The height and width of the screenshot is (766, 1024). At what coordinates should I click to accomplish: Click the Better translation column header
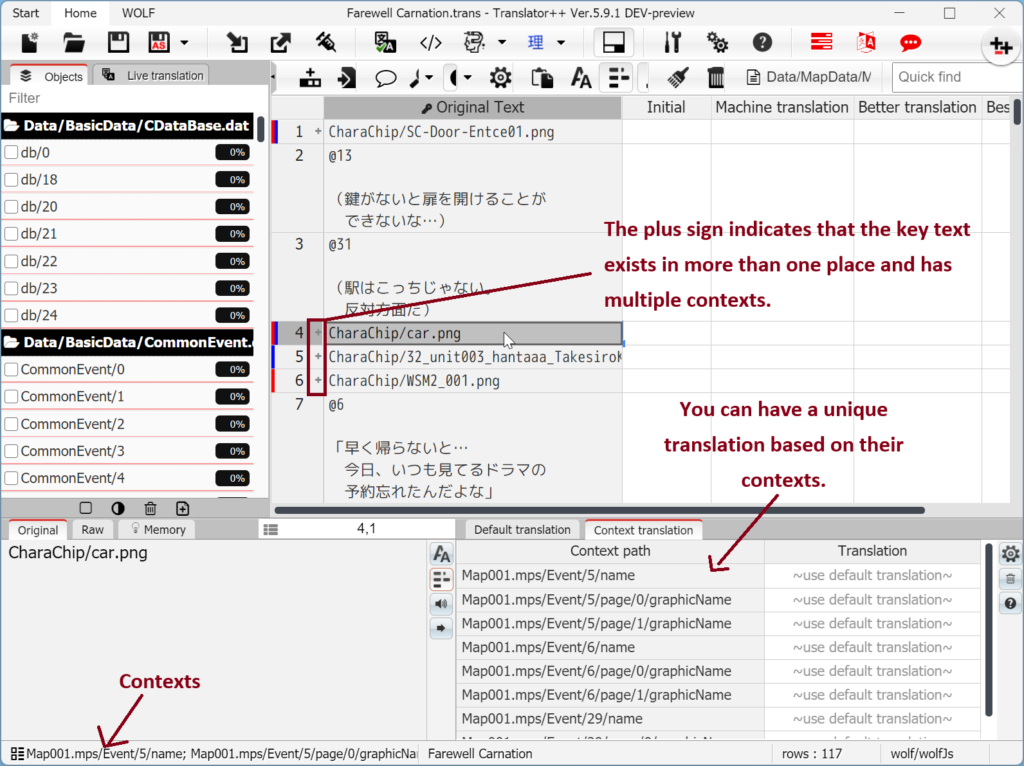[x=917, y=108]
